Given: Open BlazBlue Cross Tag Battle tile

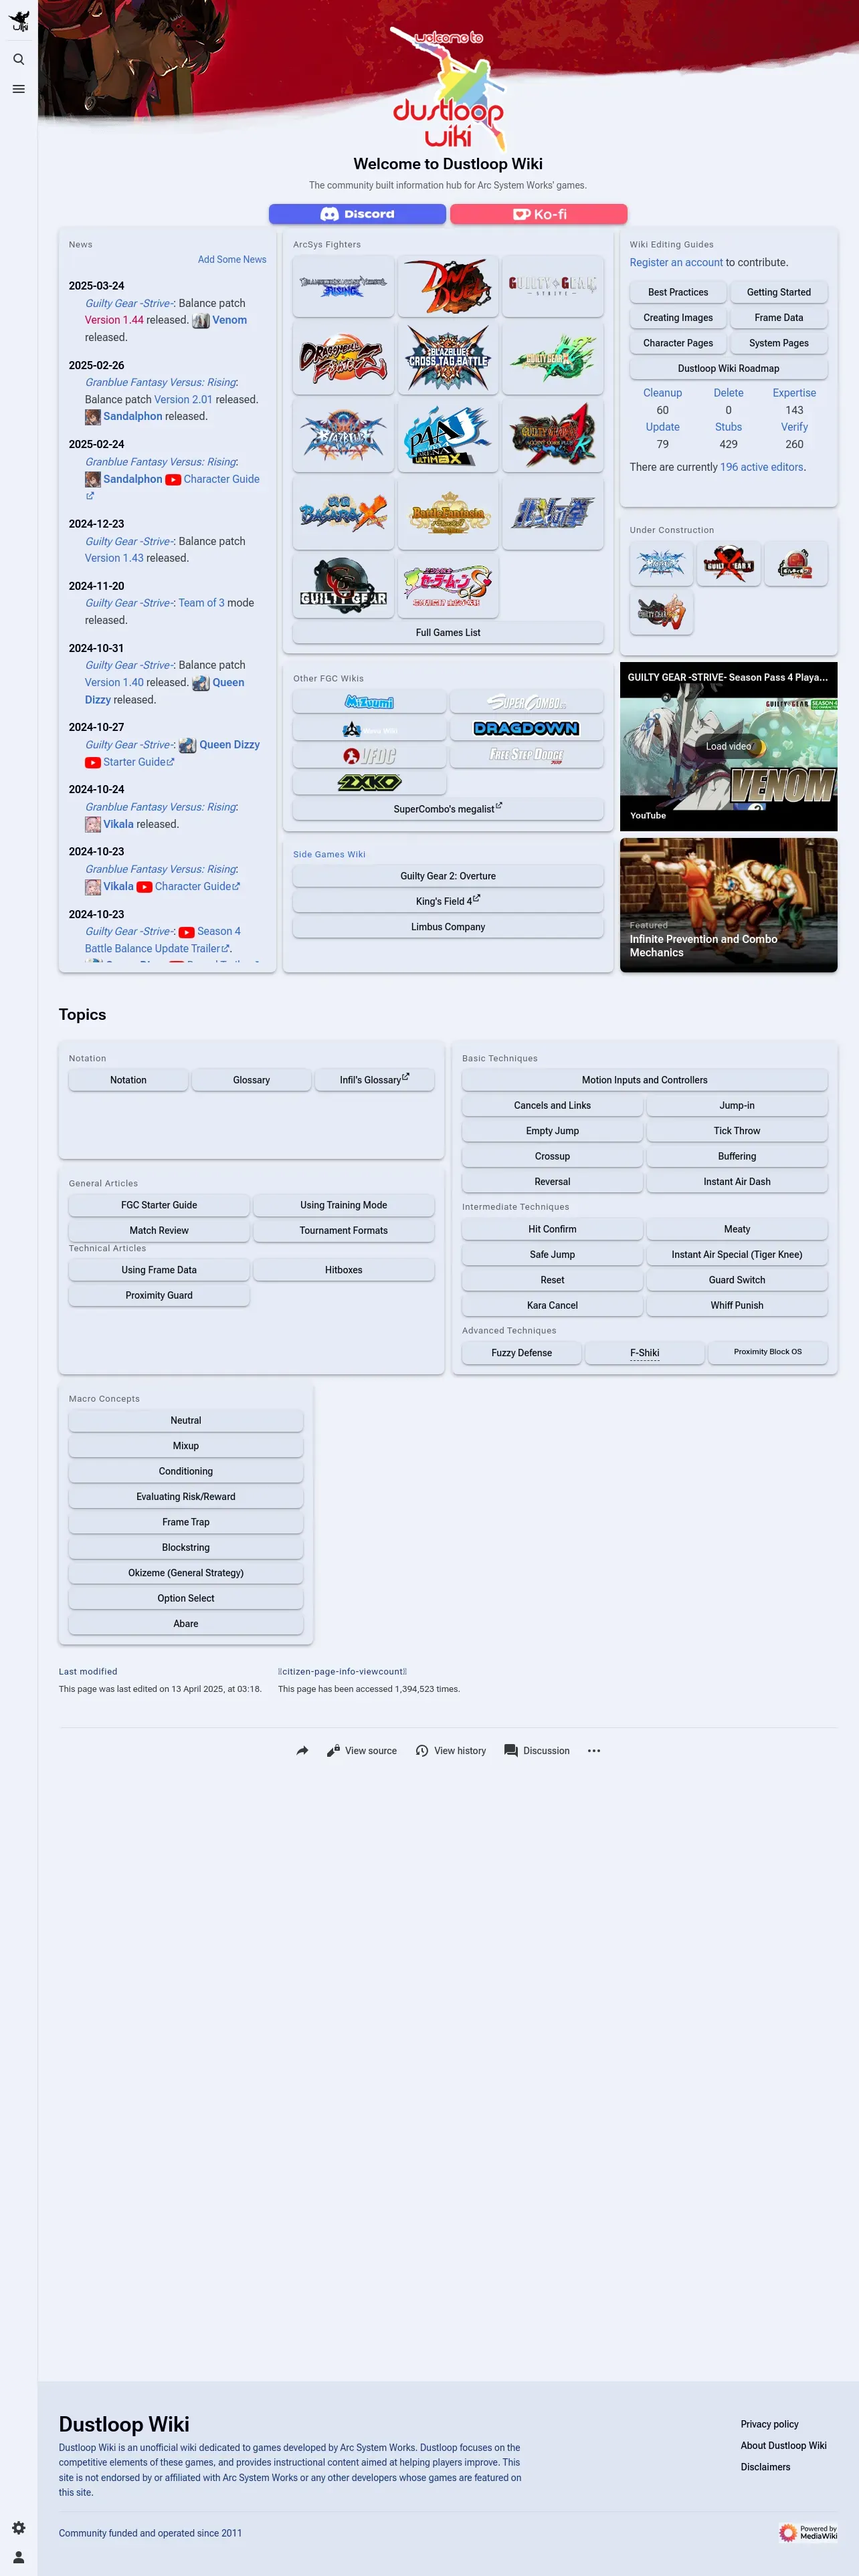Looking at the screenshot, I should (x=448, y=358).
